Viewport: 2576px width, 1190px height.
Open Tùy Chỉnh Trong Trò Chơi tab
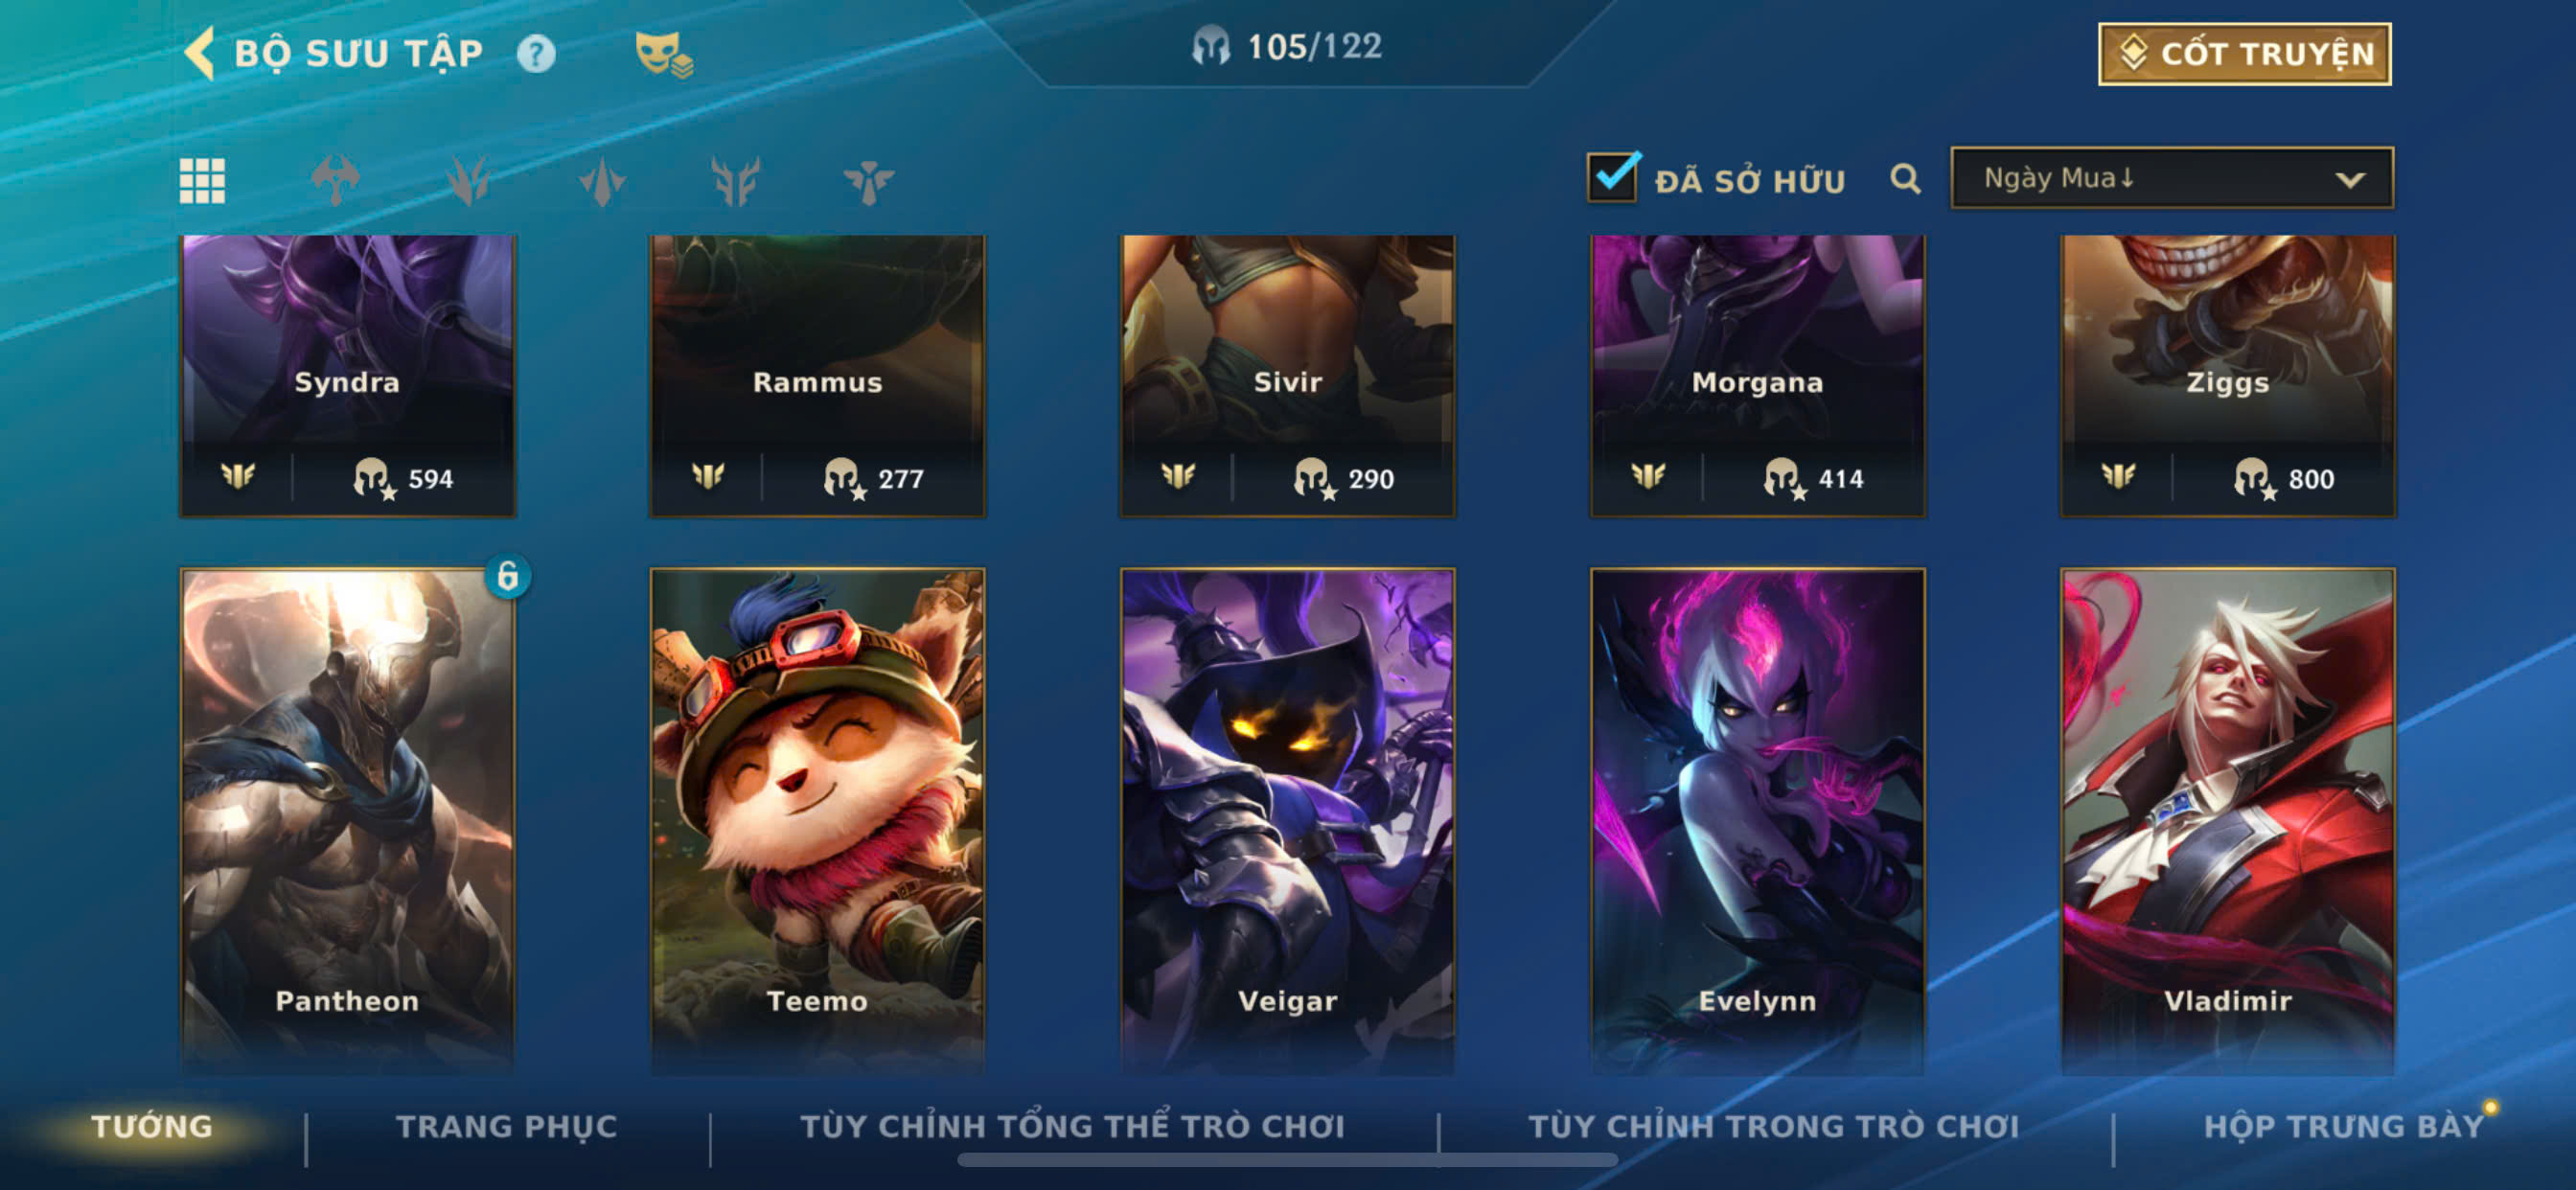pyautogui.click(x=1774, y=1126)
